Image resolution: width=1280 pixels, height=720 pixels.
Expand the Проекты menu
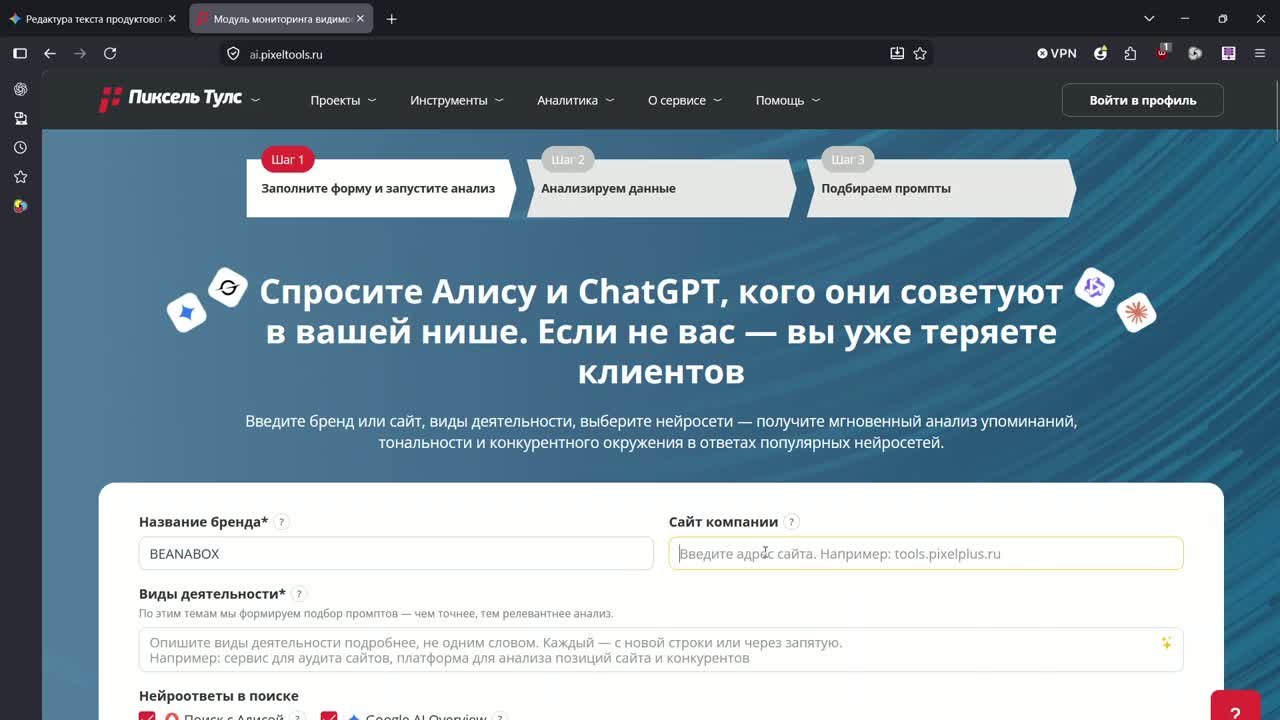coord(343,100)
